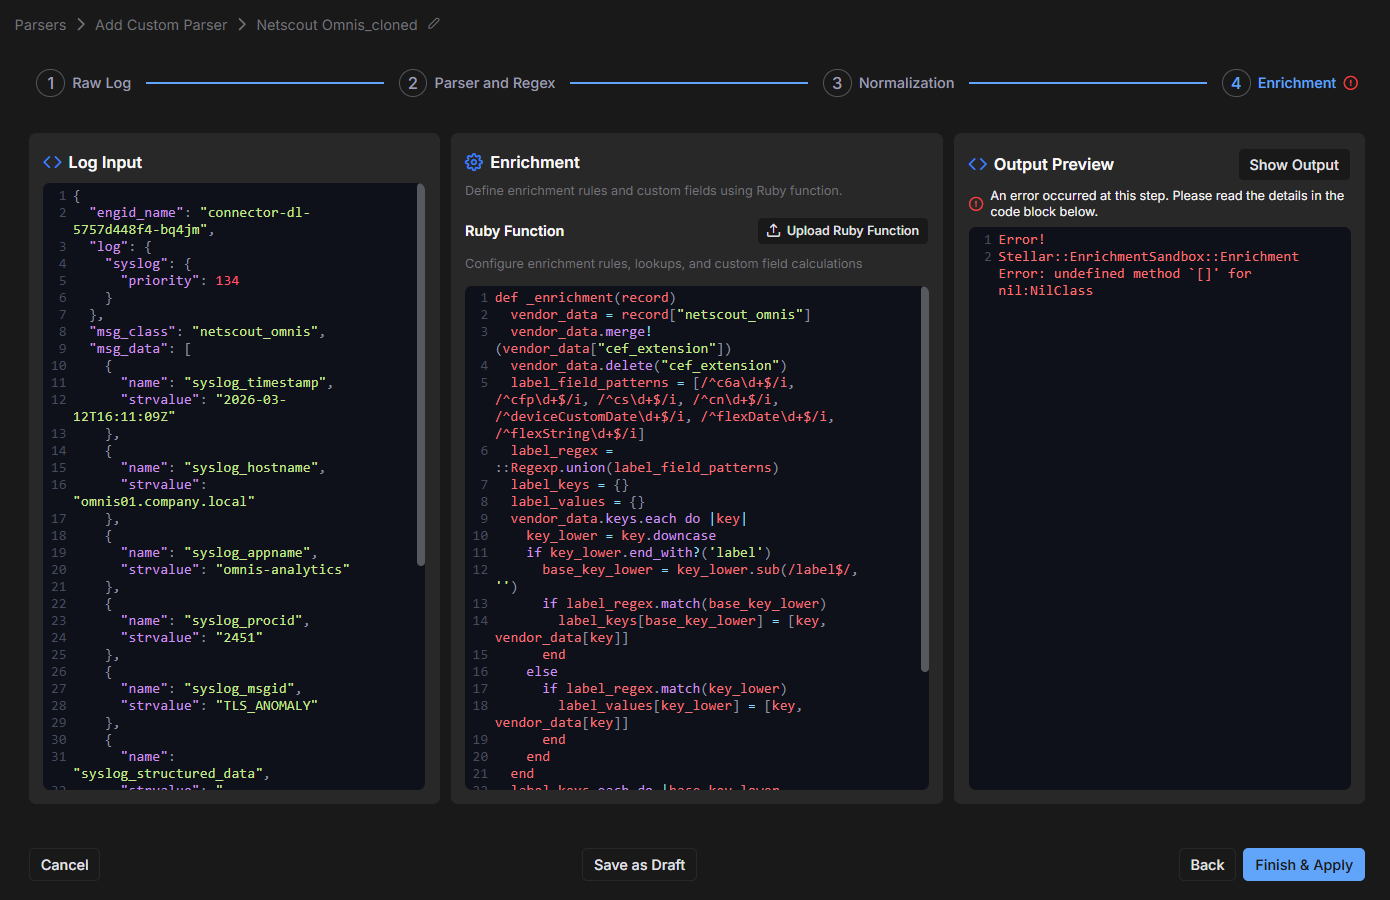Screen dimensions: 1390x900
Task: Click the Enrichment gear icon
Action: click(x=474, y=162)
